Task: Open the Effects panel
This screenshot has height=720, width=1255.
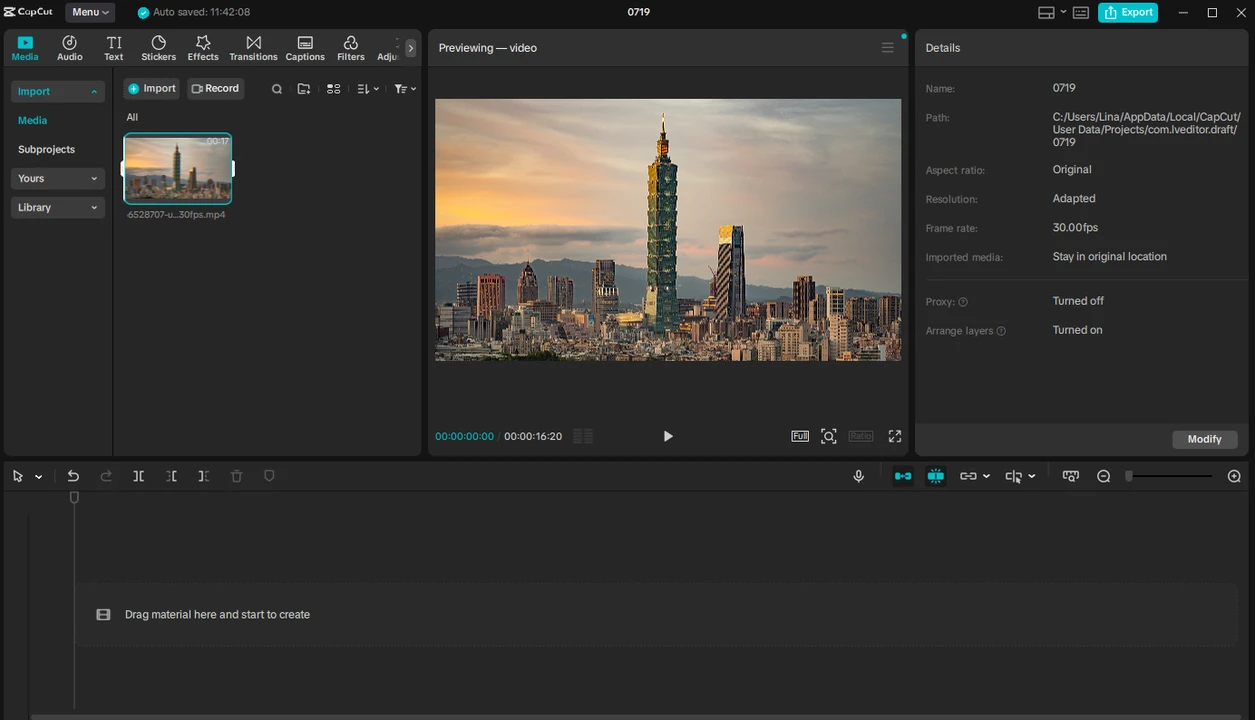Action: click(x=203, y=48)
